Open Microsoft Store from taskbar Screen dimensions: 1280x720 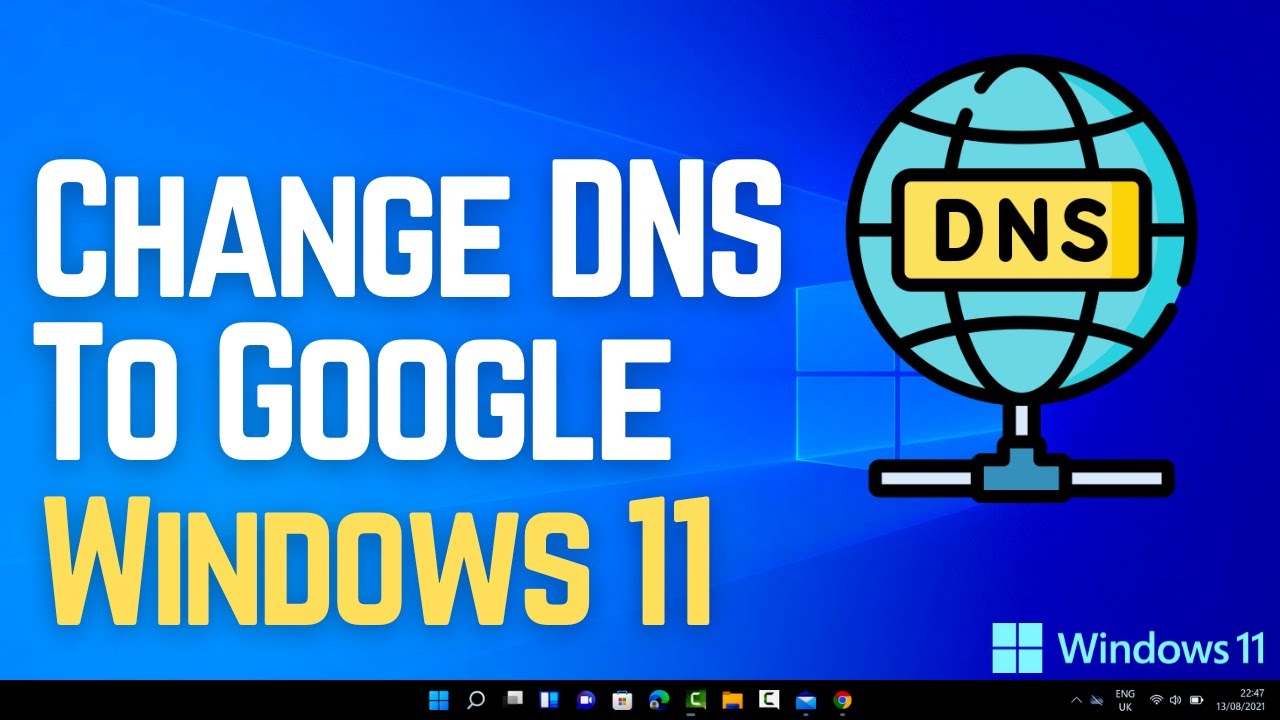click(x=622, y=700)
